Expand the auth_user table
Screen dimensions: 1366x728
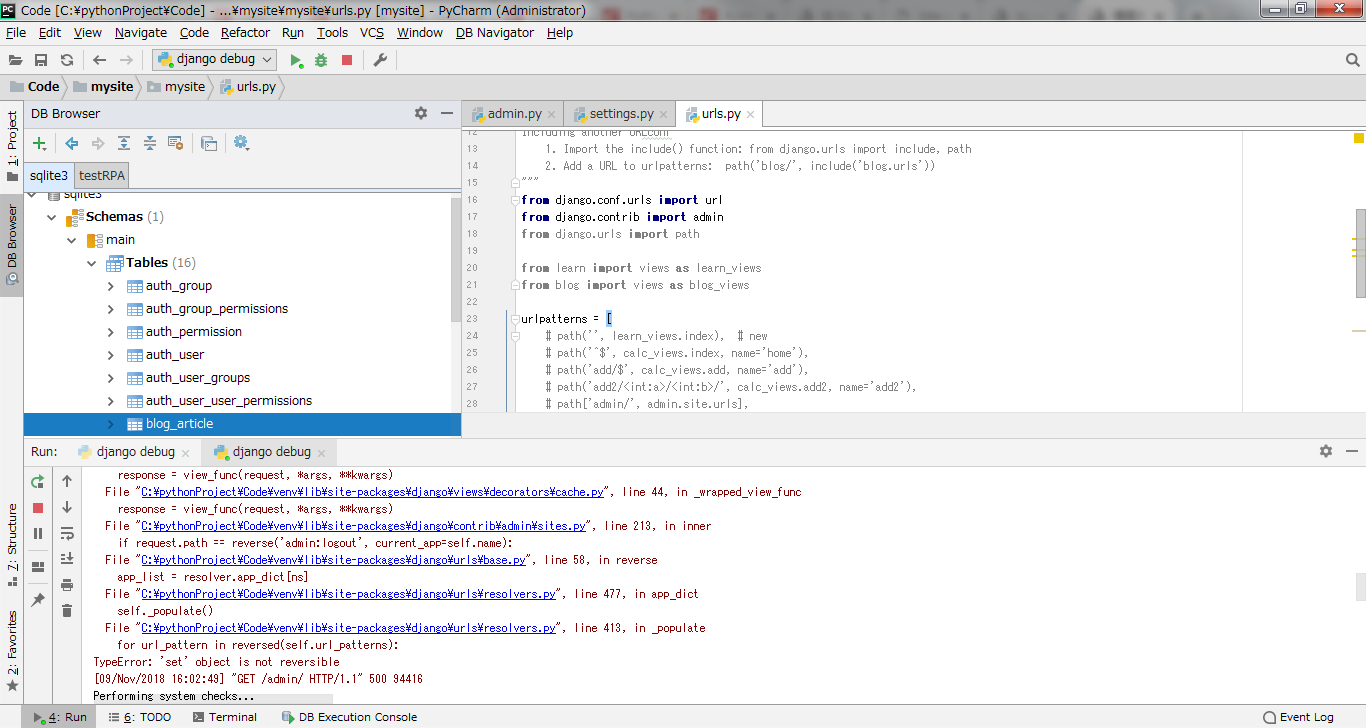pyautogui.click(x=111, y=355)
